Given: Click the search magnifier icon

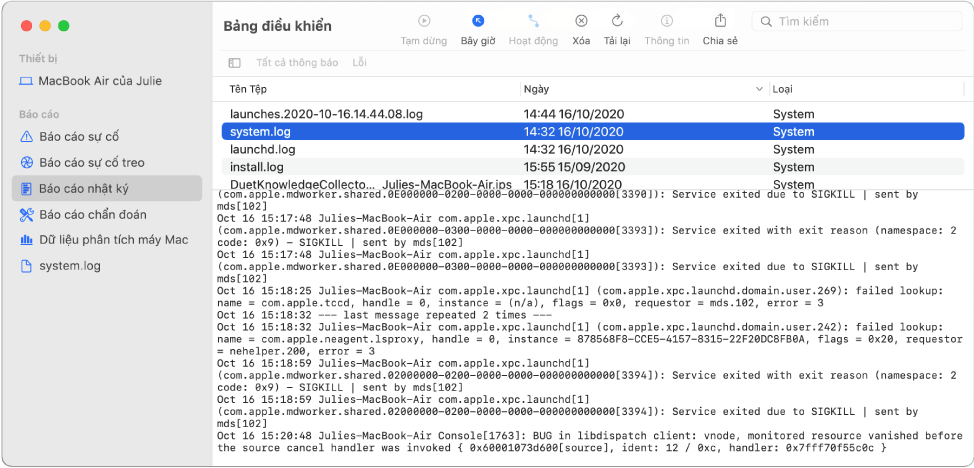Looking at the screenshot, I should (767, 22).
